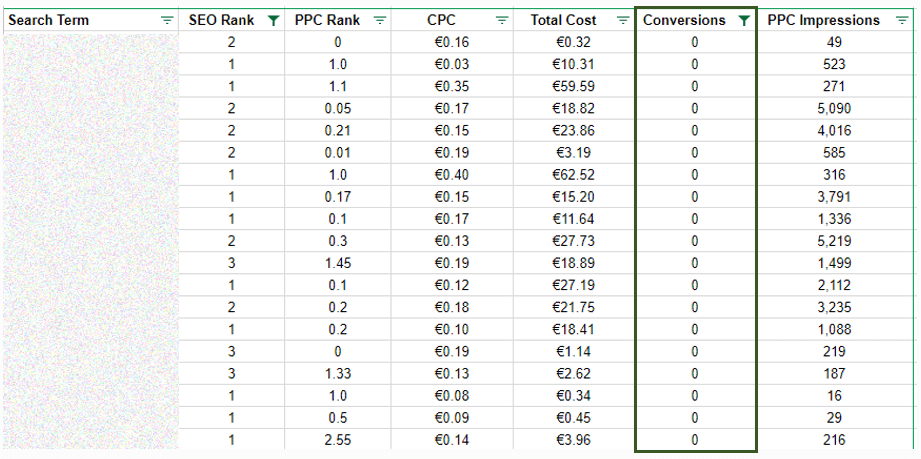This screenshot has width=921, height=459.
Task: Click the Total Cost header text
Action: pos(563,20)
